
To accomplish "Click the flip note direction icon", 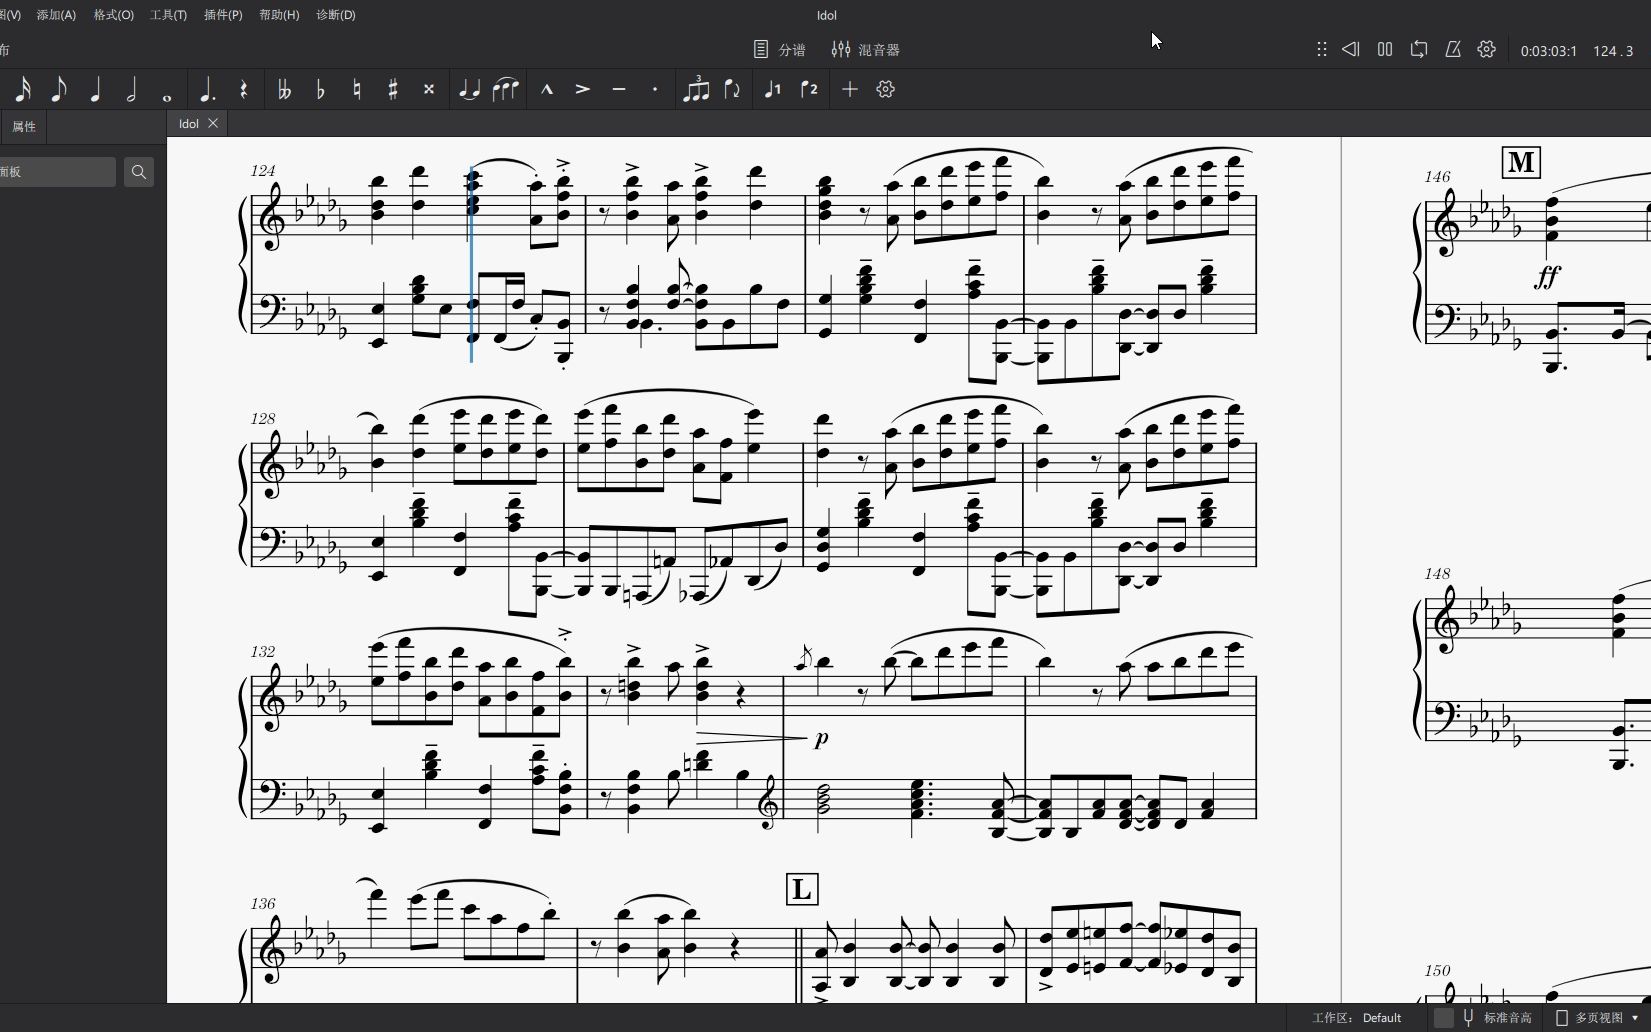I will [x=732, y=89].
